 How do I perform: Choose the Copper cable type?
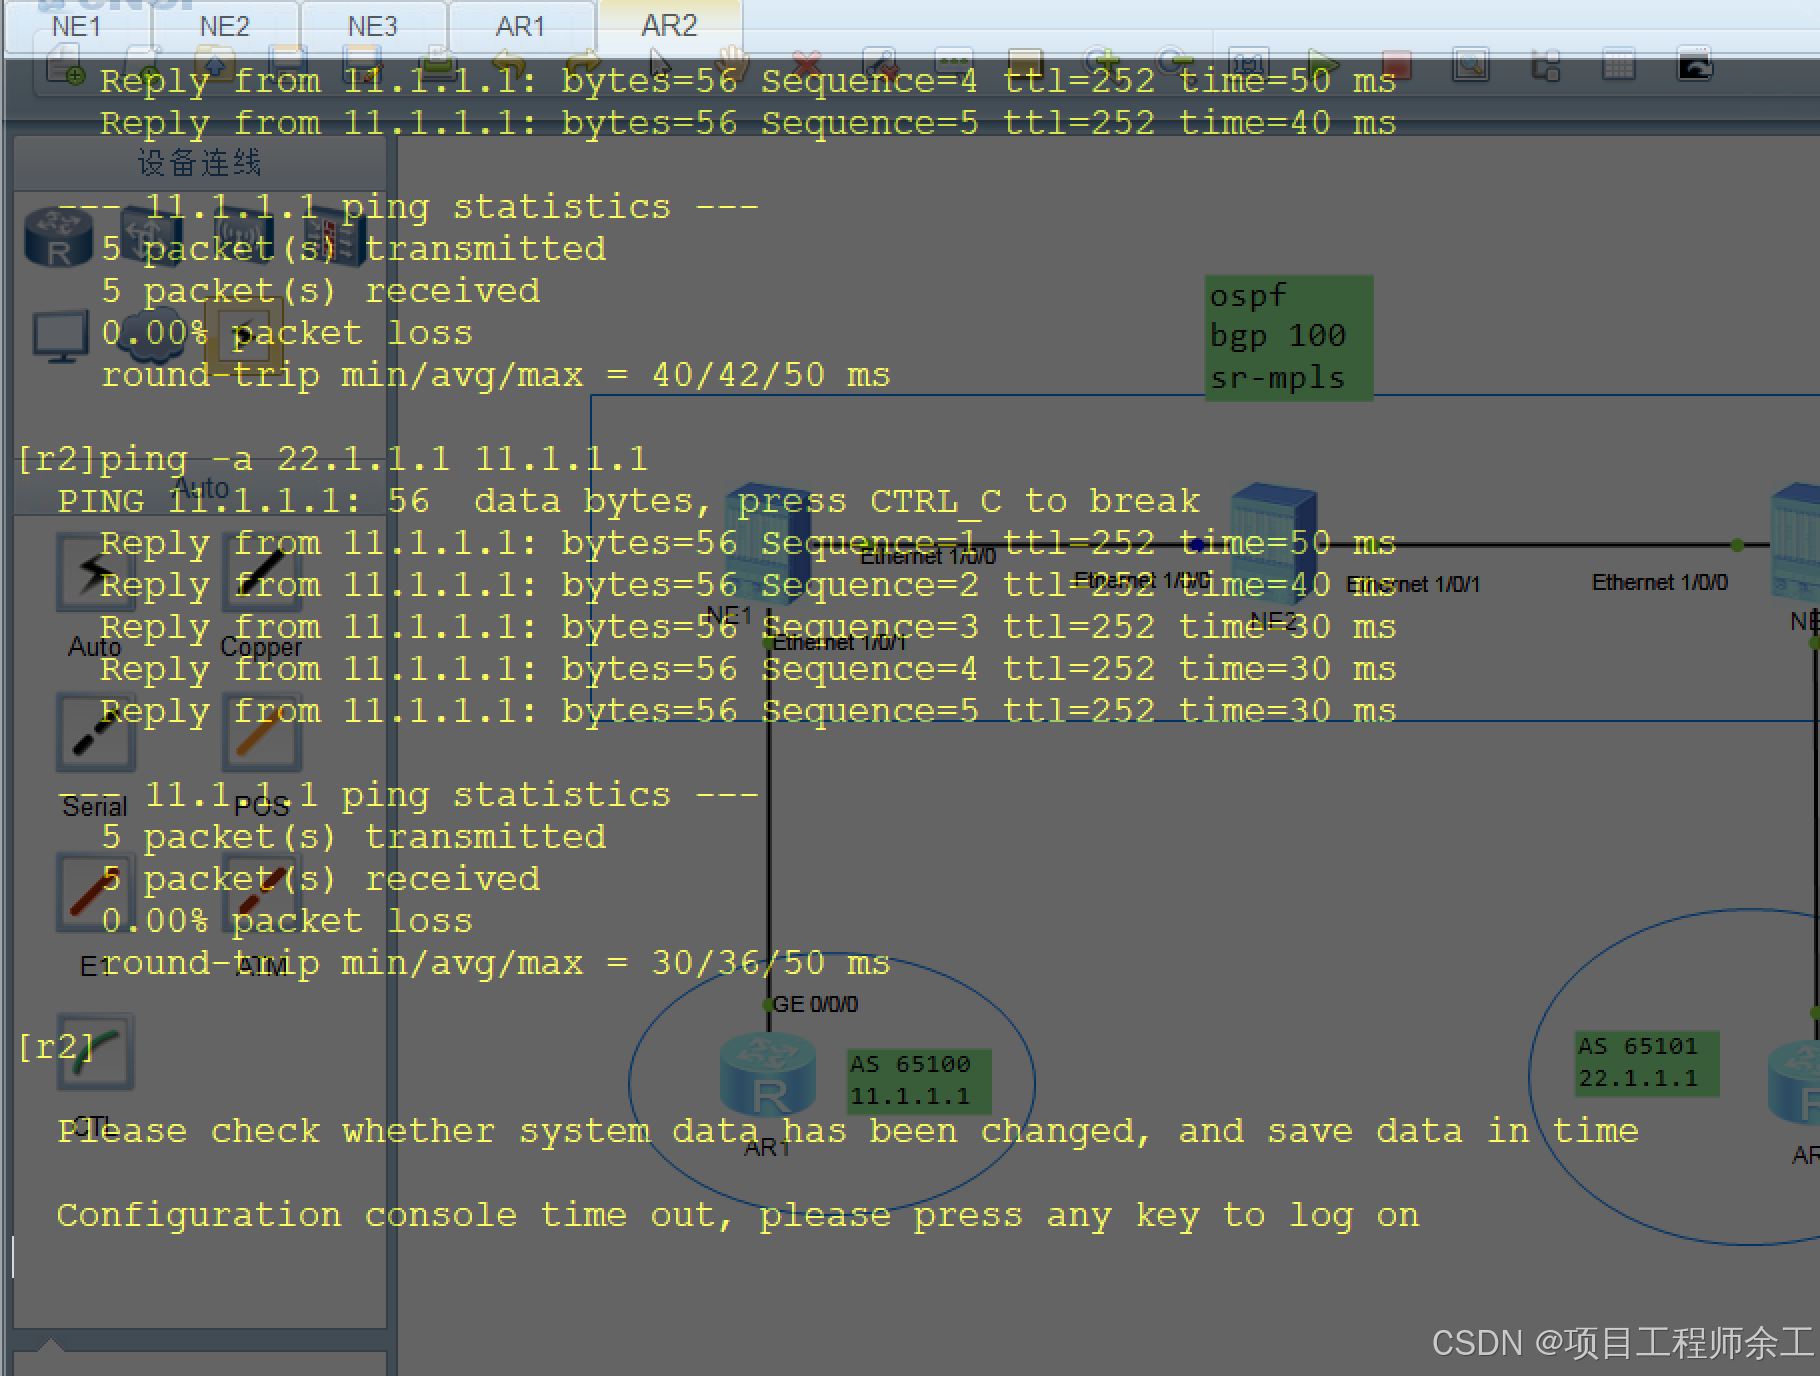(261, 573)
